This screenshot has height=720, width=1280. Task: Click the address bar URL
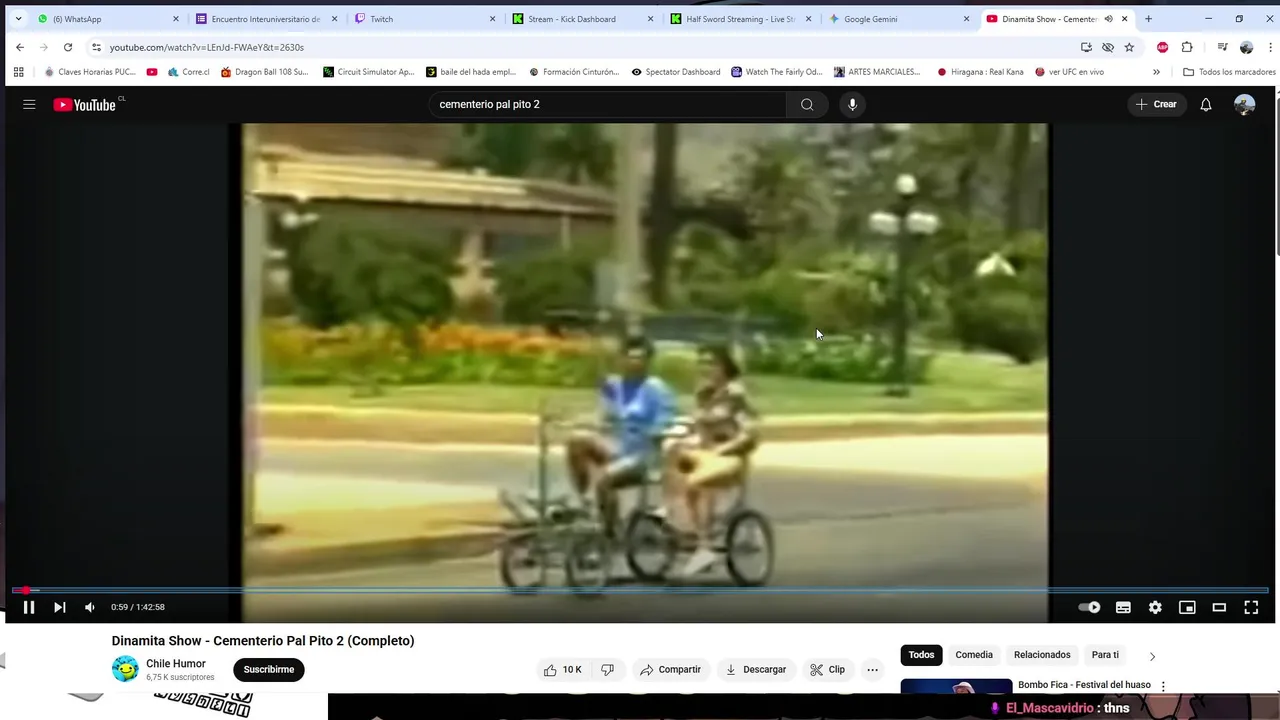coord(207,47)
